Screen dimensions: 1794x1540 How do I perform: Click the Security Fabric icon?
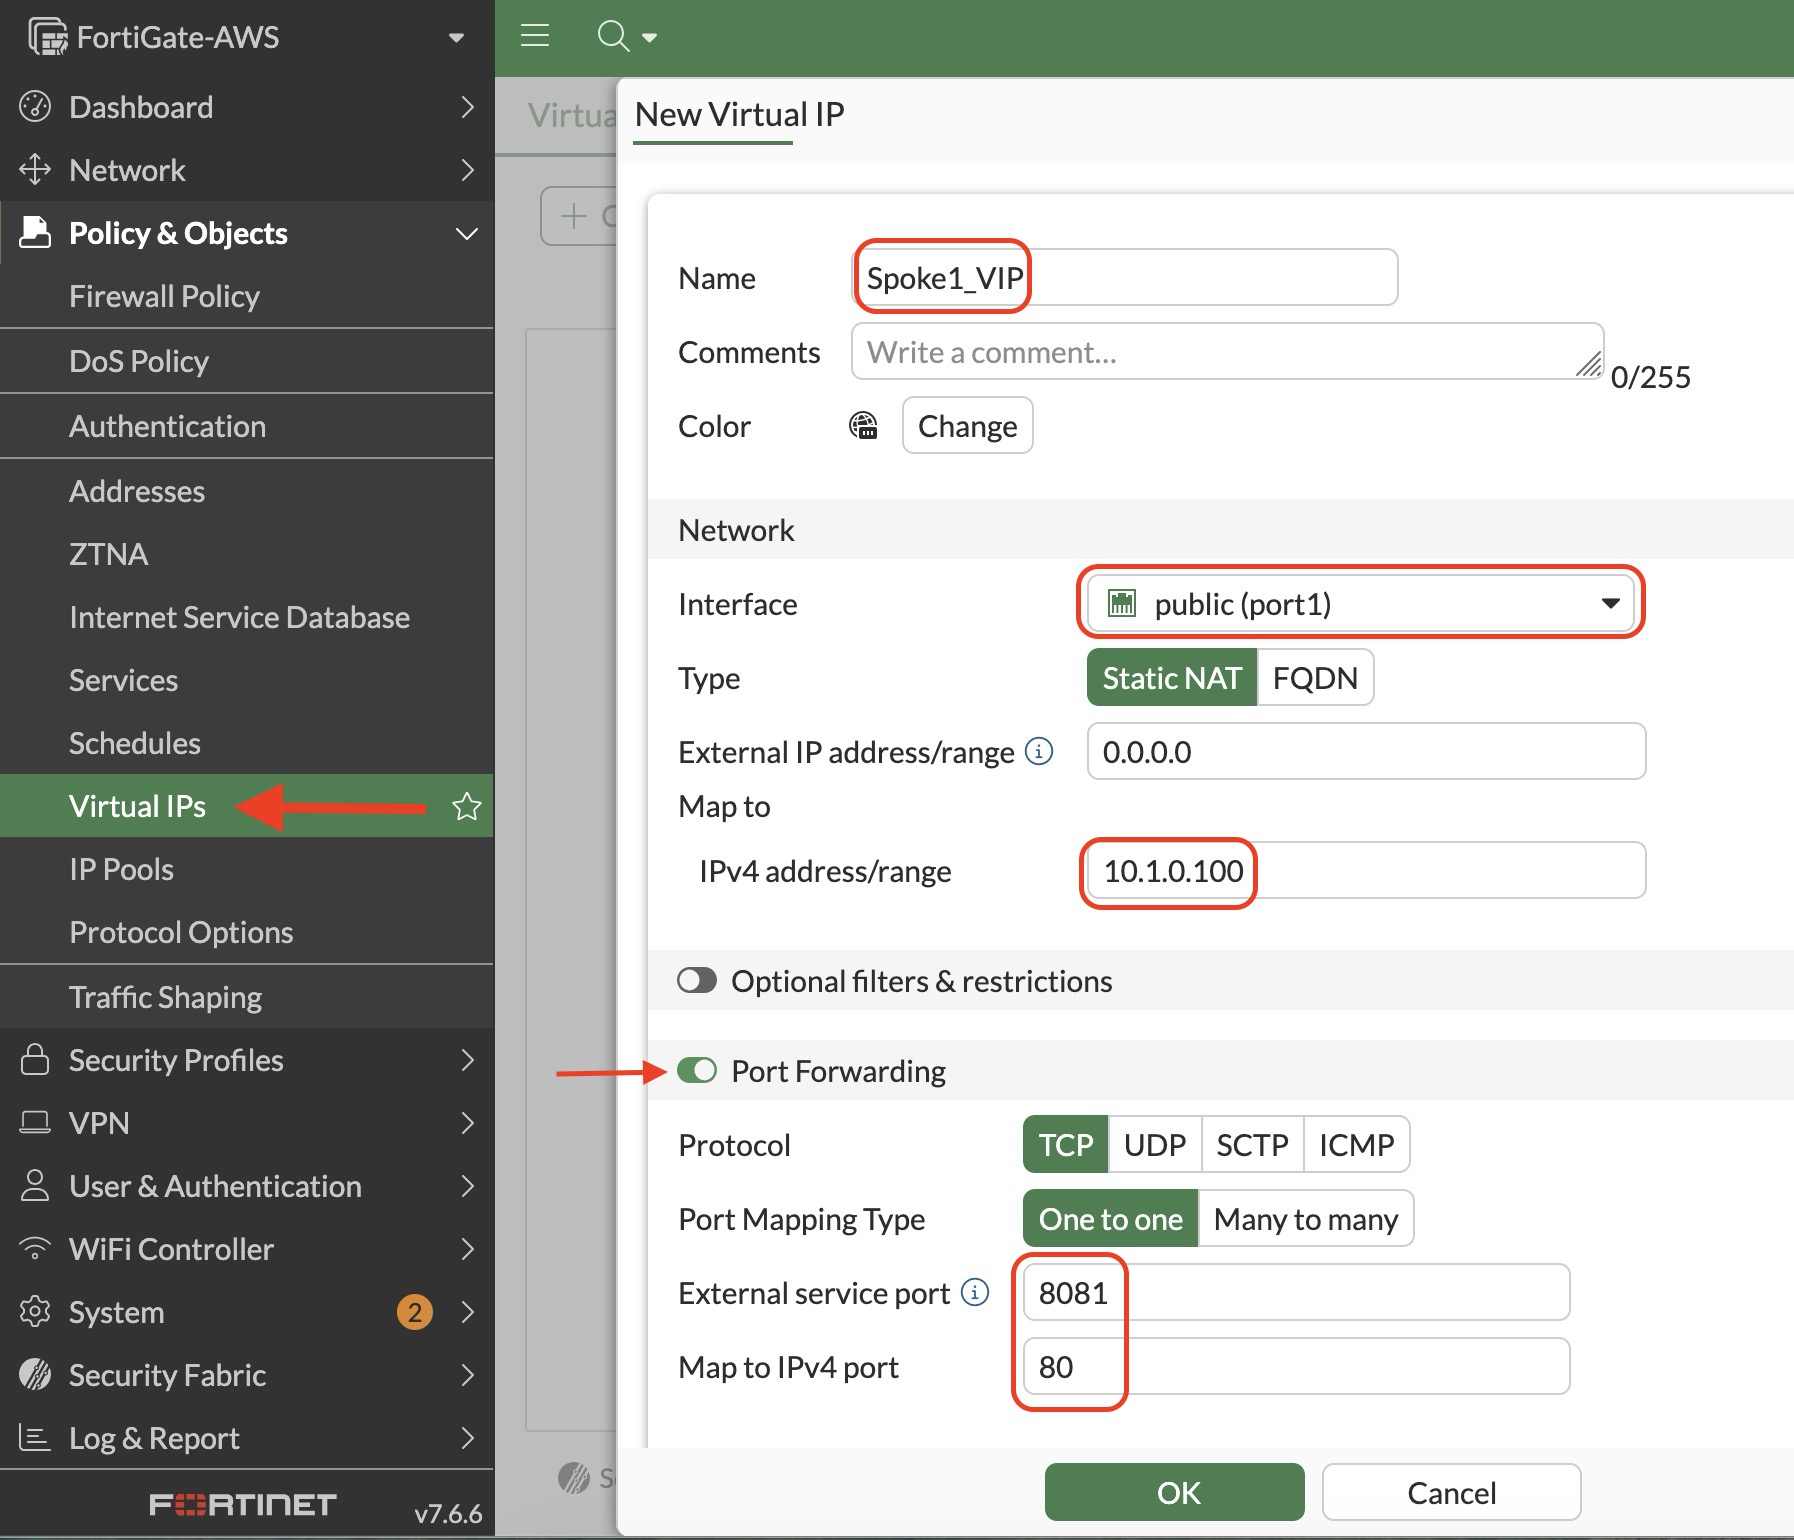(35, 1375)
